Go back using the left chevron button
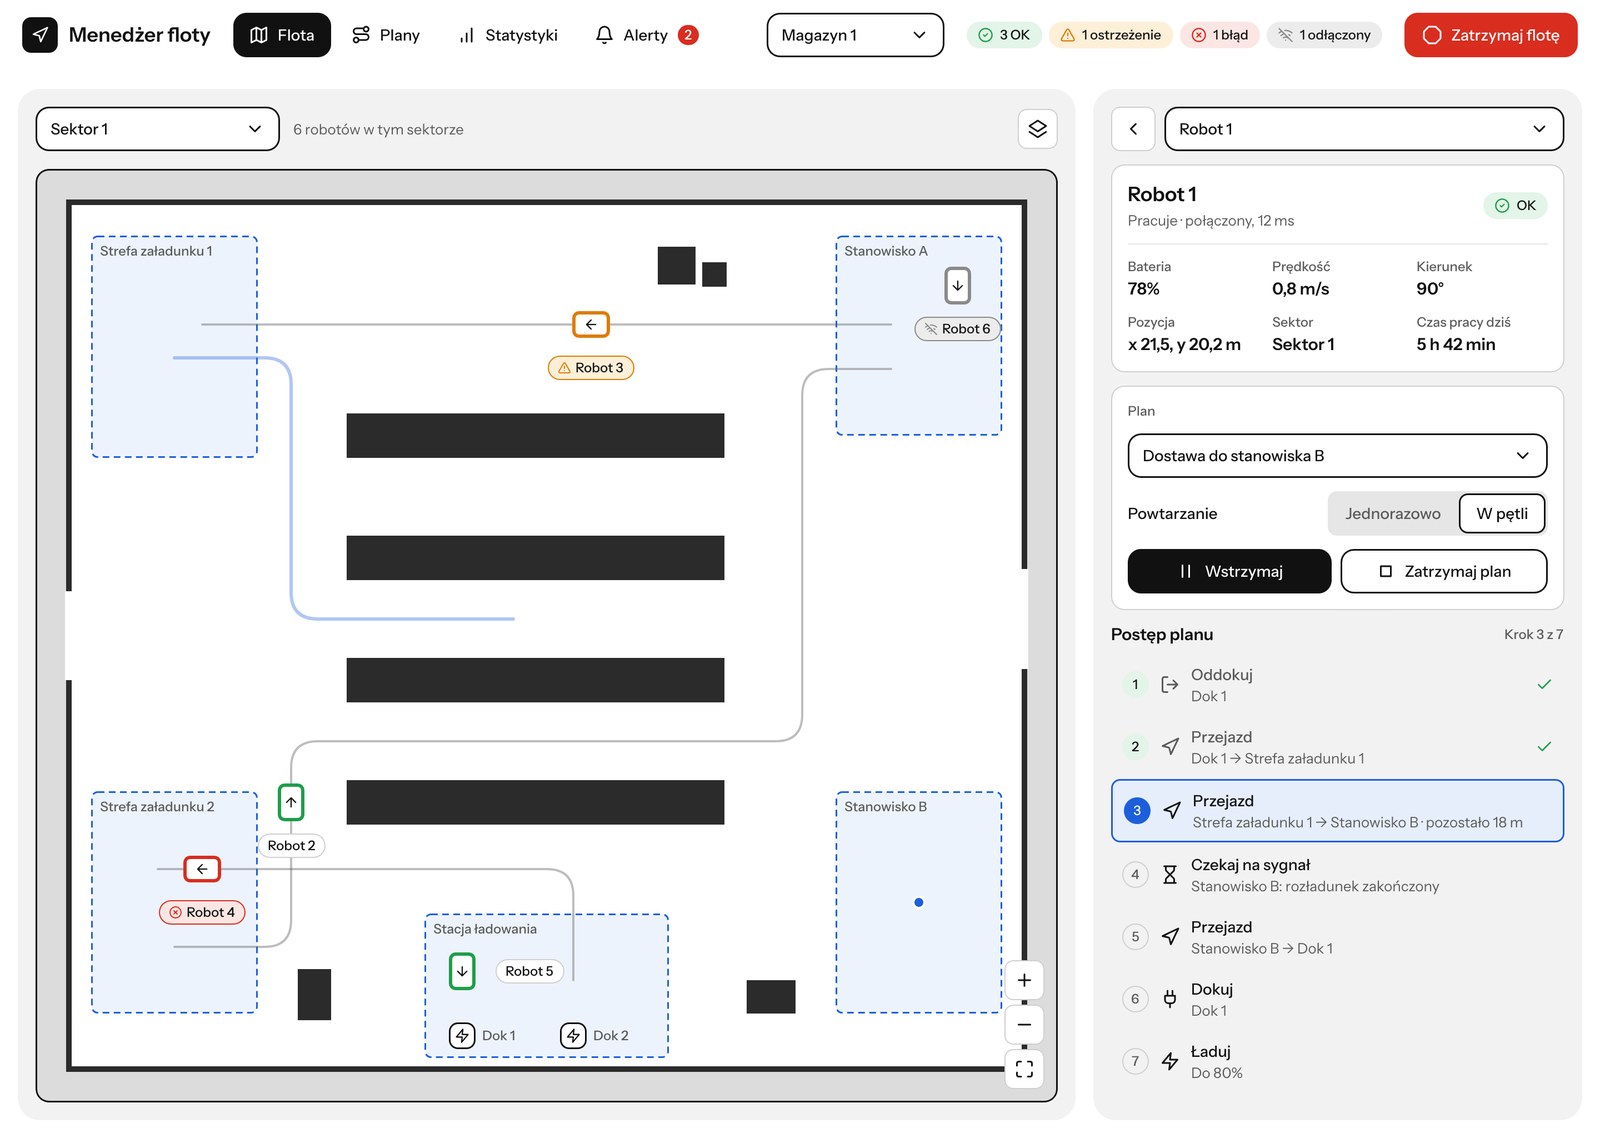1600x1138 pixels. point(1133,129)
